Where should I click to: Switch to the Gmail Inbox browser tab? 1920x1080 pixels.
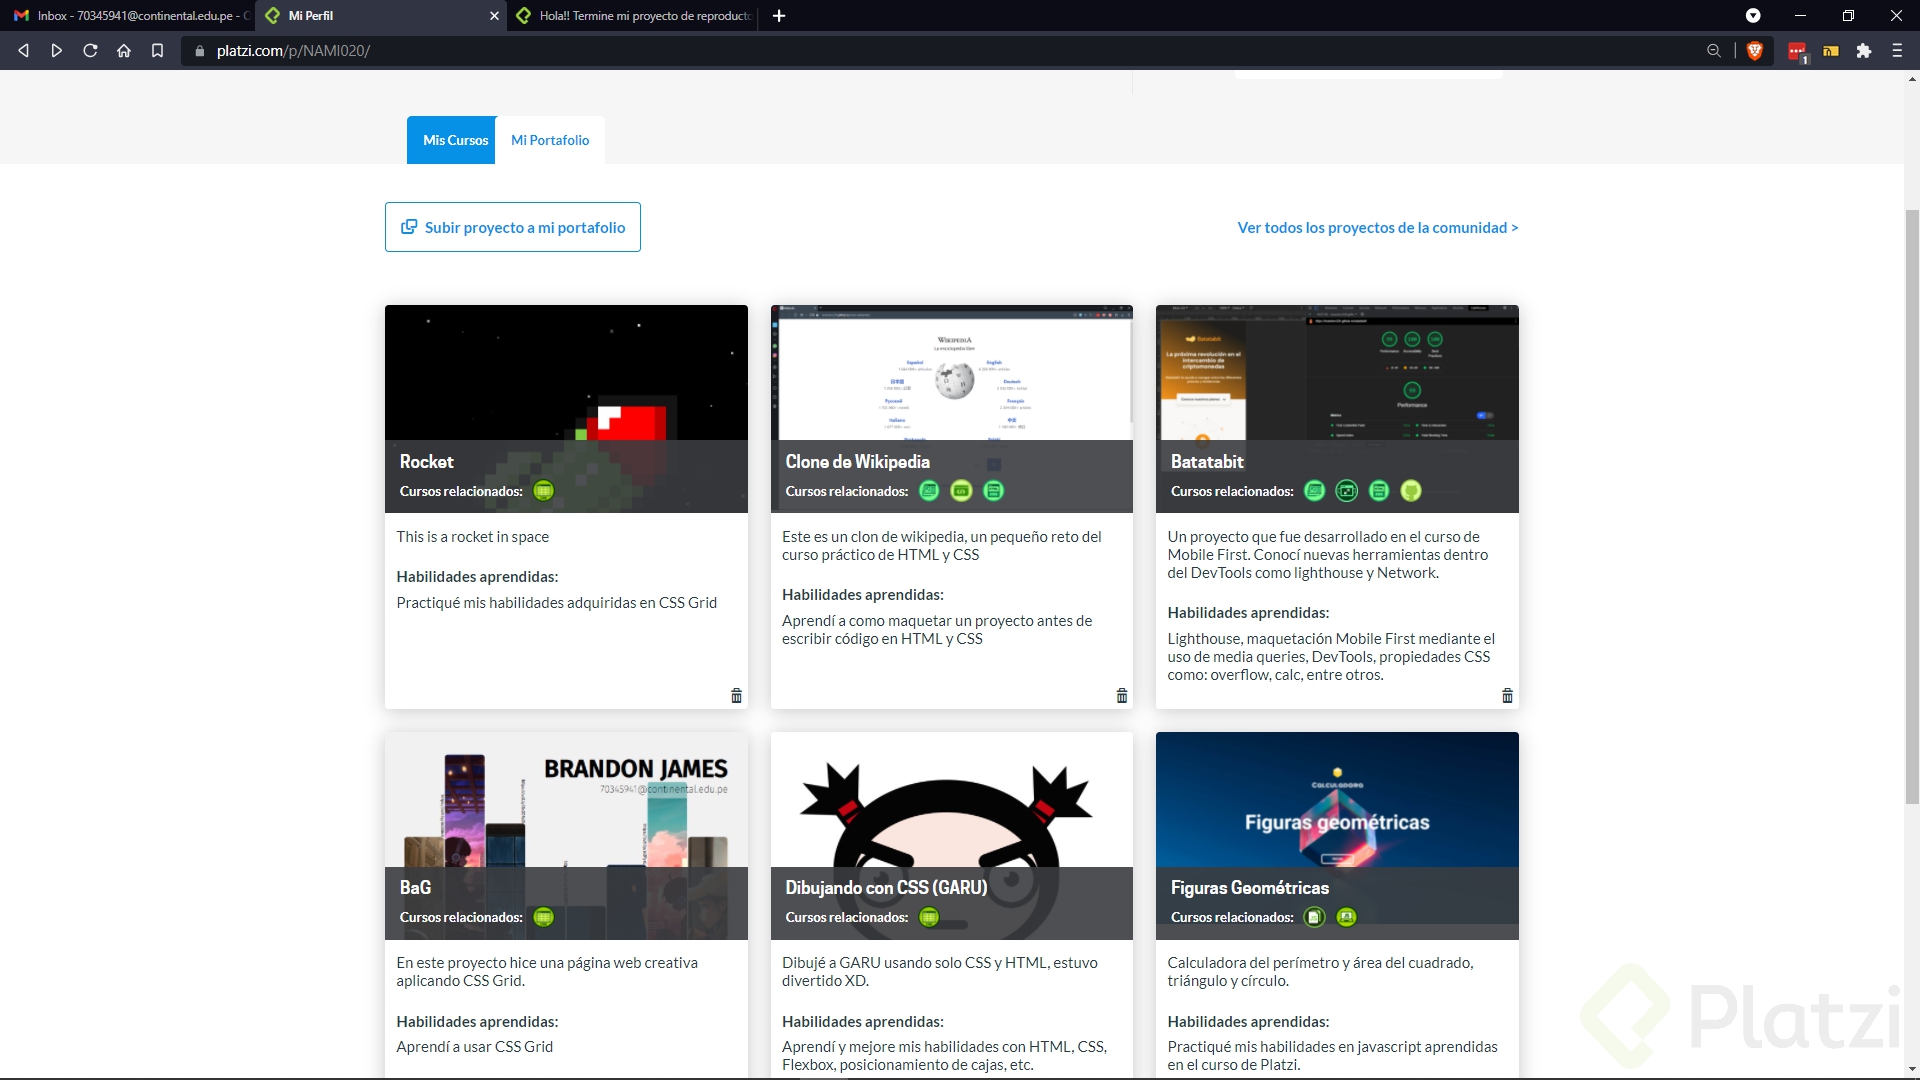[x=130, y=16]
